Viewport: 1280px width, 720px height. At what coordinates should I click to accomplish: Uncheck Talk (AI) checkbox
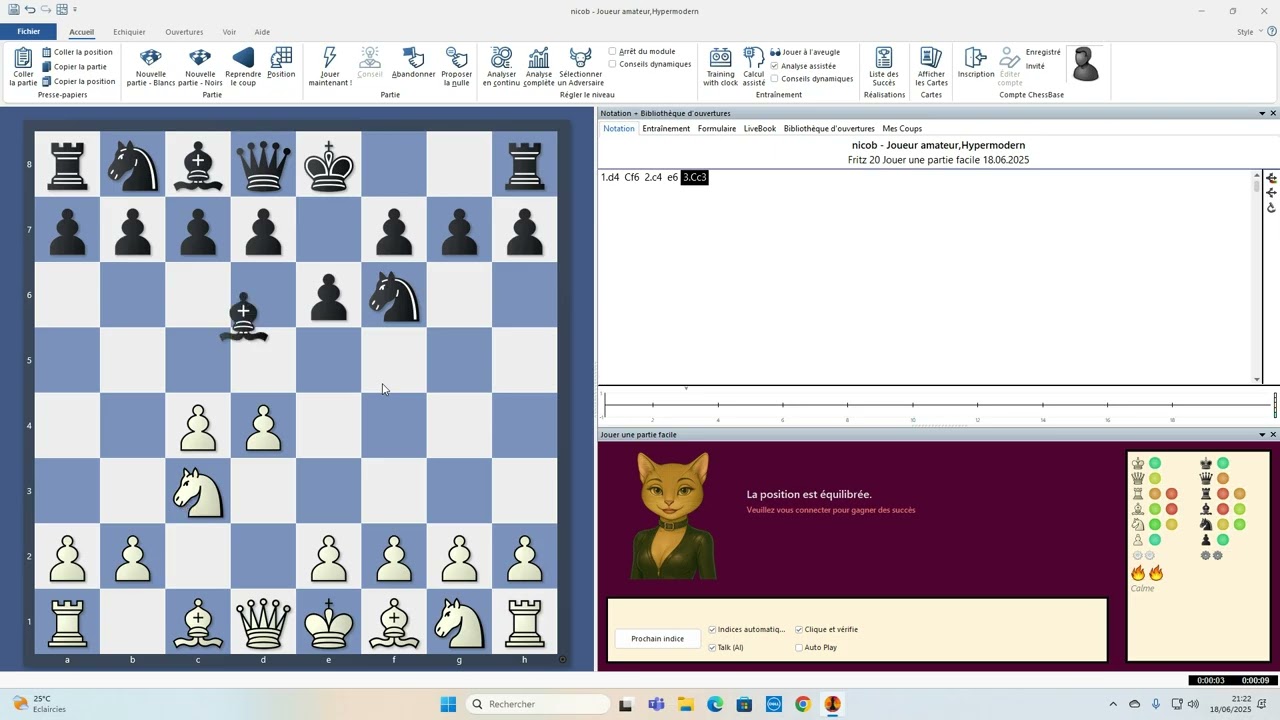(712, 648)
